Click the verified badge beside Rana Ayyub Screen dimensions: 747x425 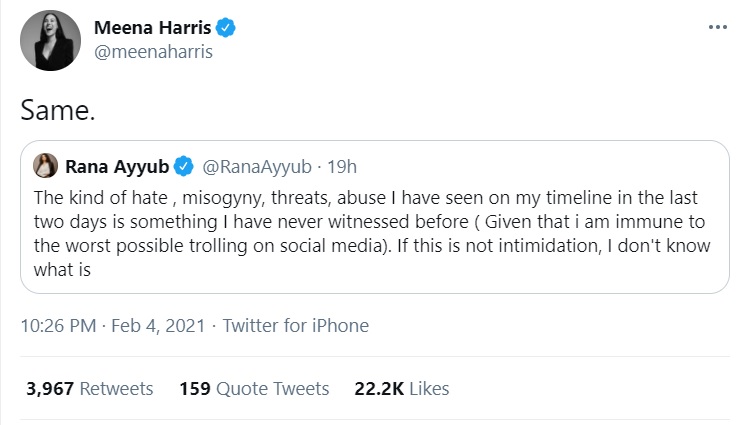click(185, 165)
